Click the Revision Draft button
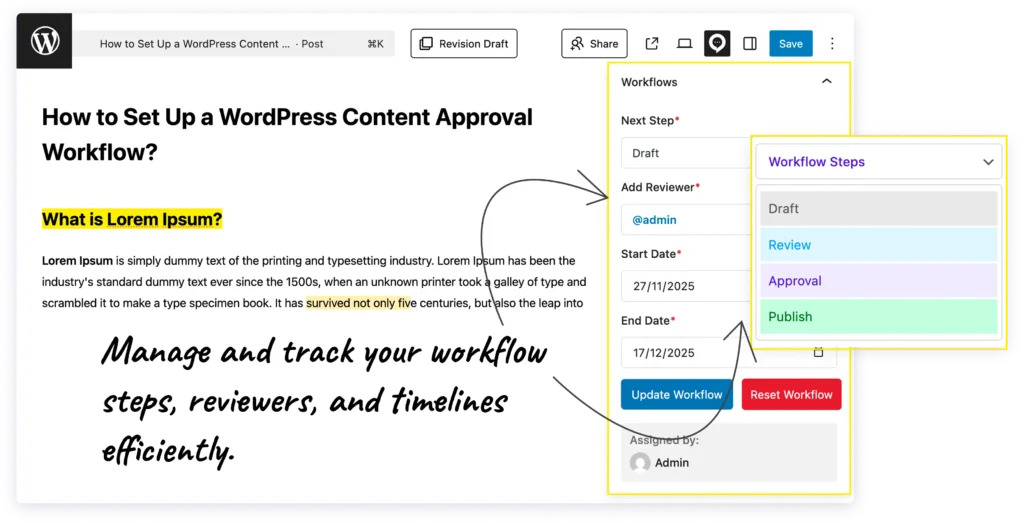Screen dimensions: 1024x523 click(x=464, y=44)
